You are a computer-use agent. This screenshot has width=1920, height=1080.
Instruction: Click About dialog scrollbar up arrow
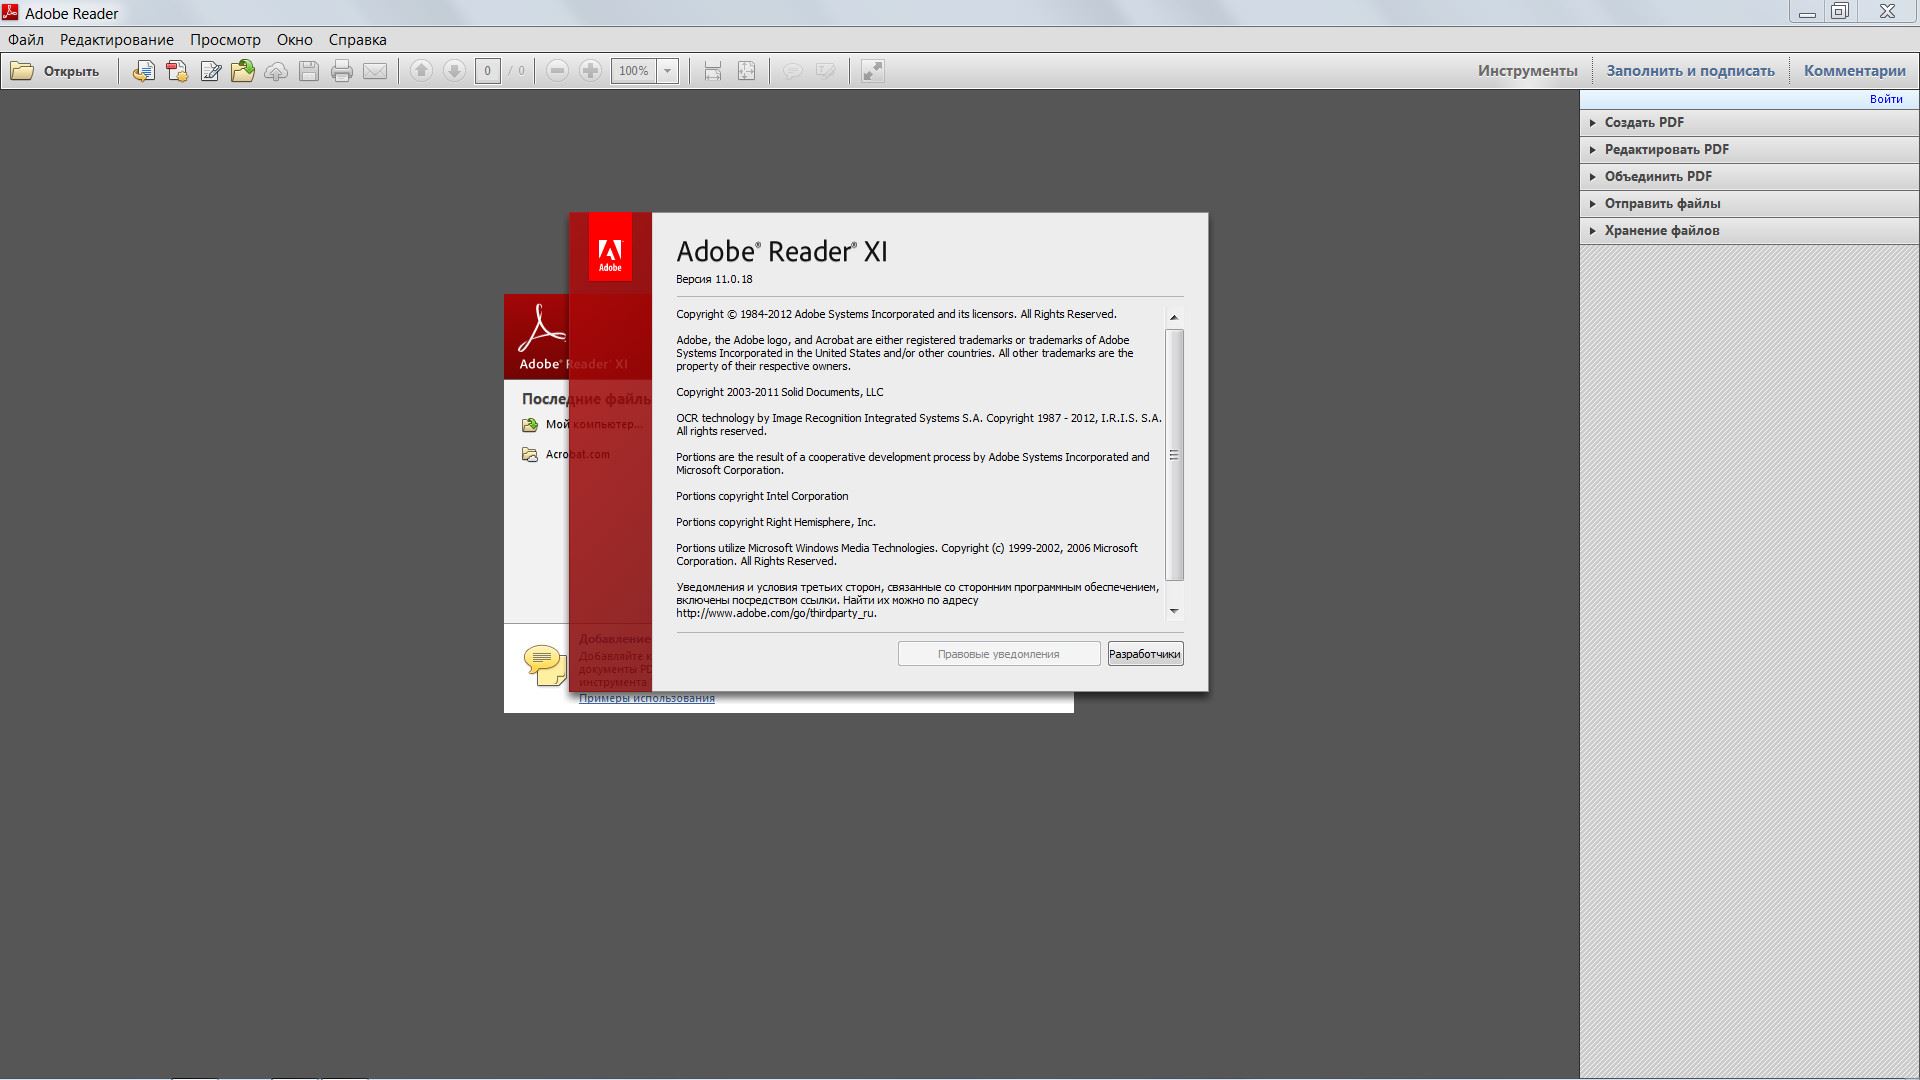coord(1174,317)
